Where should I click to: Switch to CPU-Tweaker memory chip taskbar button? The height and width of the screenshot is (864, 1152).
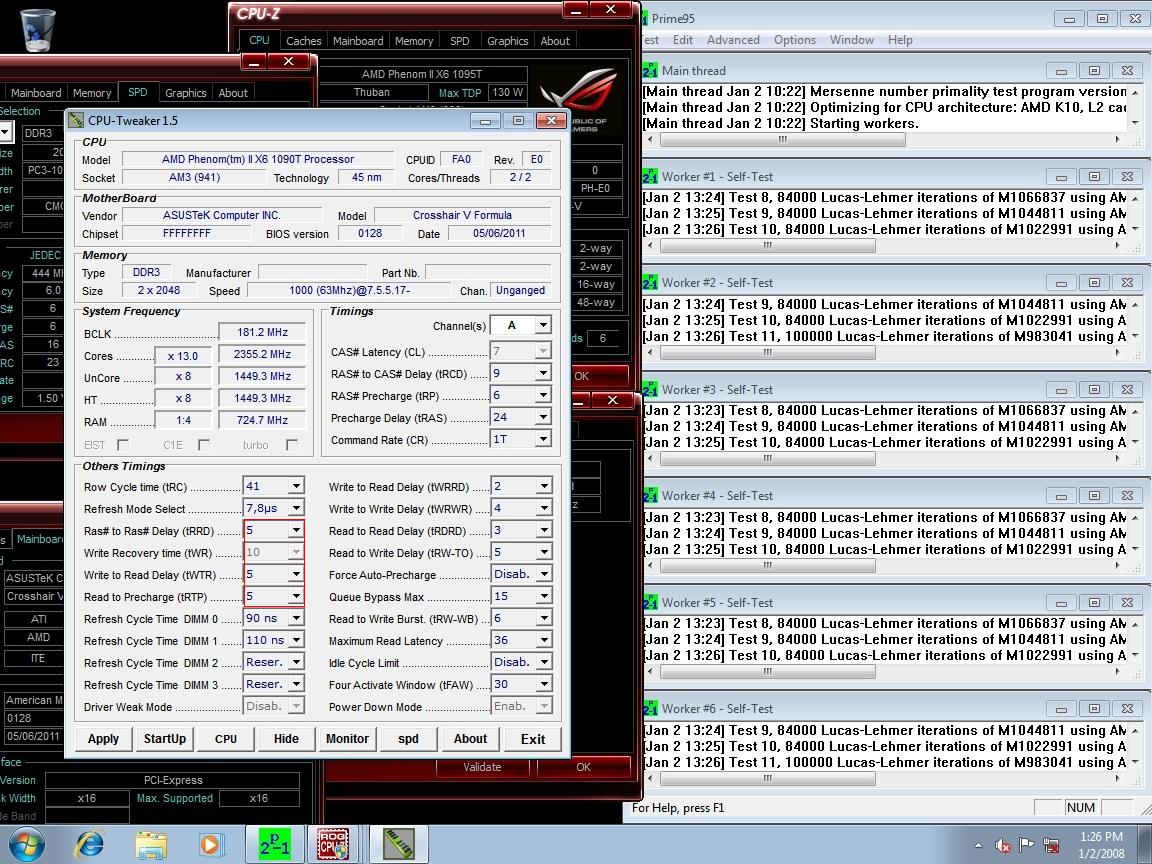399,845
